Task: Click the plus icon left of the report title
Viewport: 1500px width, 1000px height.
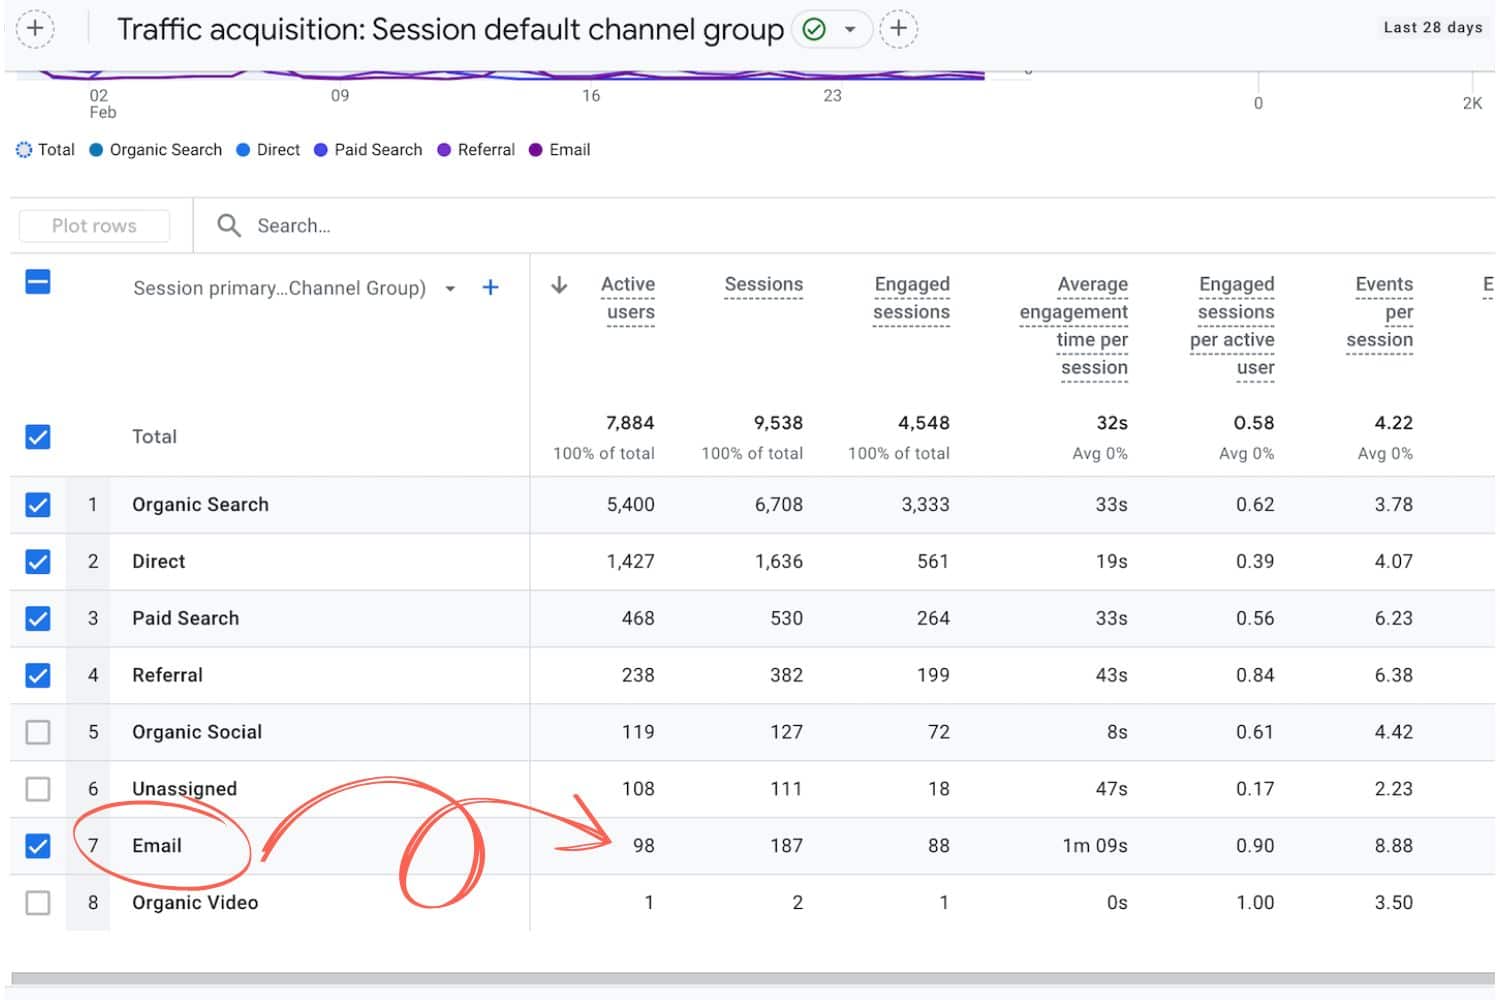Action: [x=35, y=28]
